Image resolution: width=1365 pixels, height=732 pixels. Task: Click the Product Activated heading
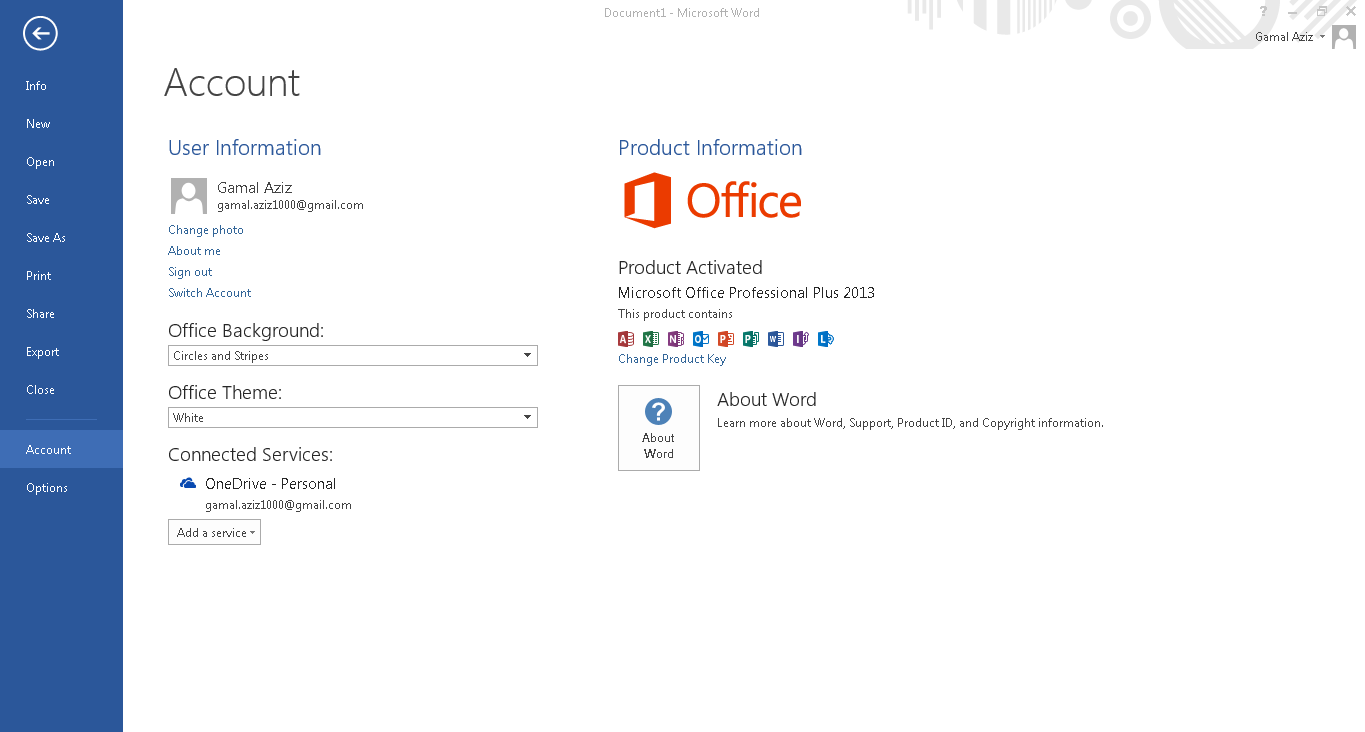tap(690, 268)
